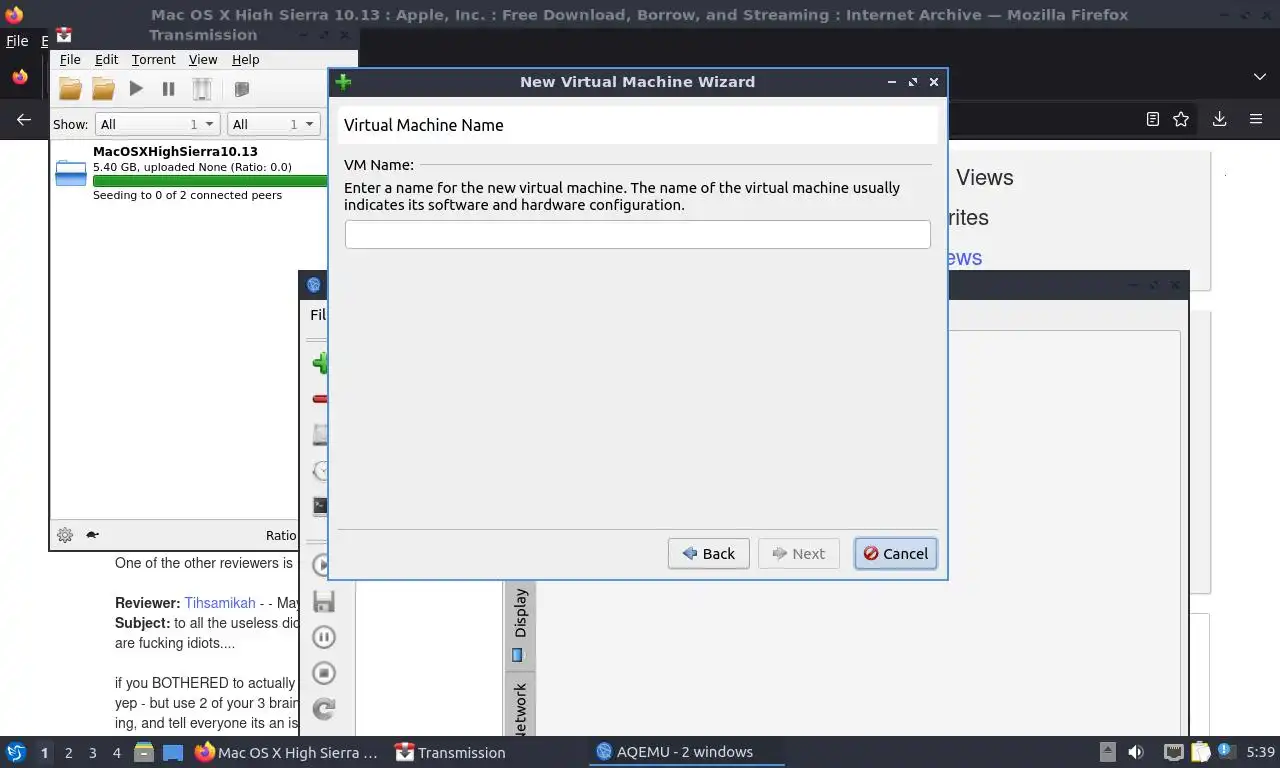Start the torrent with the play icon
1280x768 pixels.
pyautogui.click(x=136, y=89)
